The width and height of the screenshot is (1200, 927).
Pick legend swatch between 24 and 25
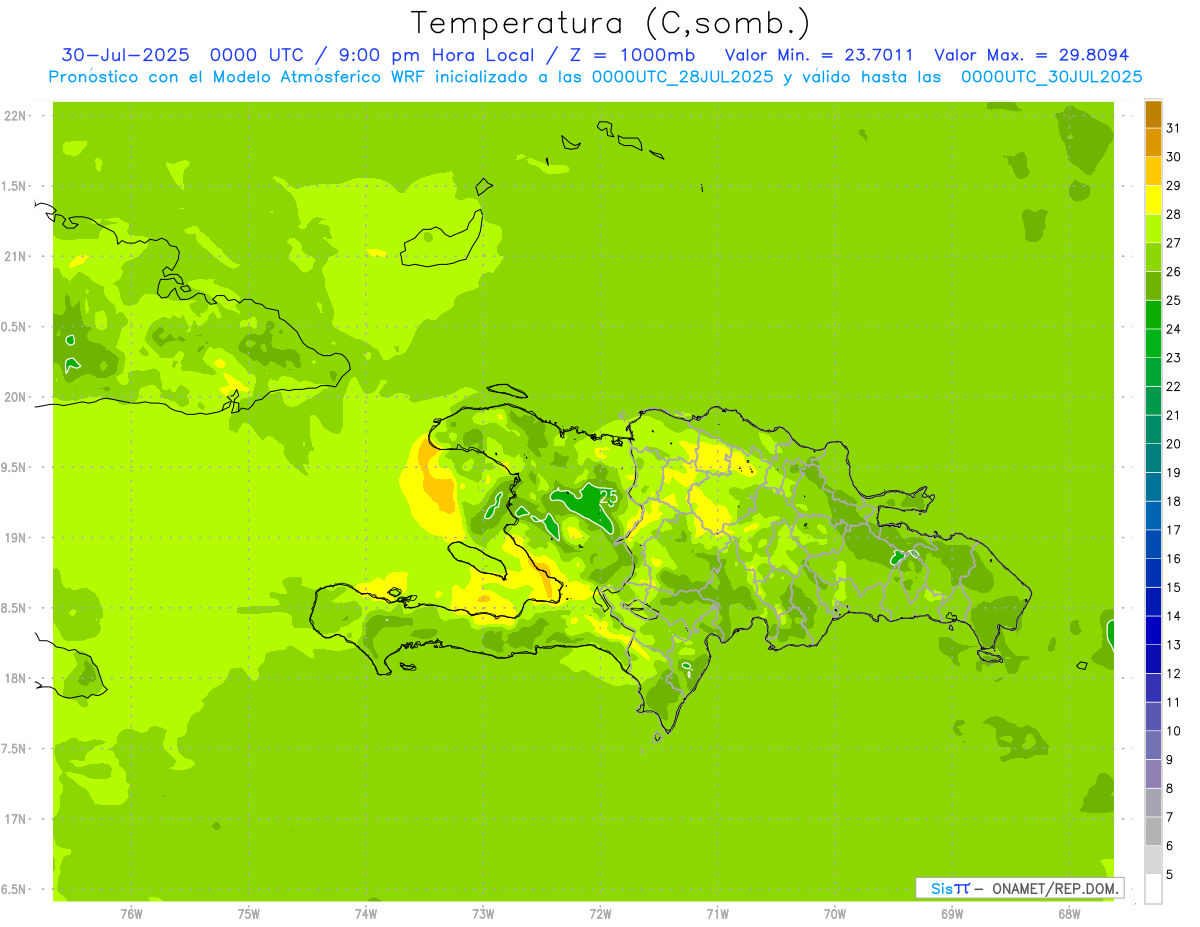tap(1153, 314)
